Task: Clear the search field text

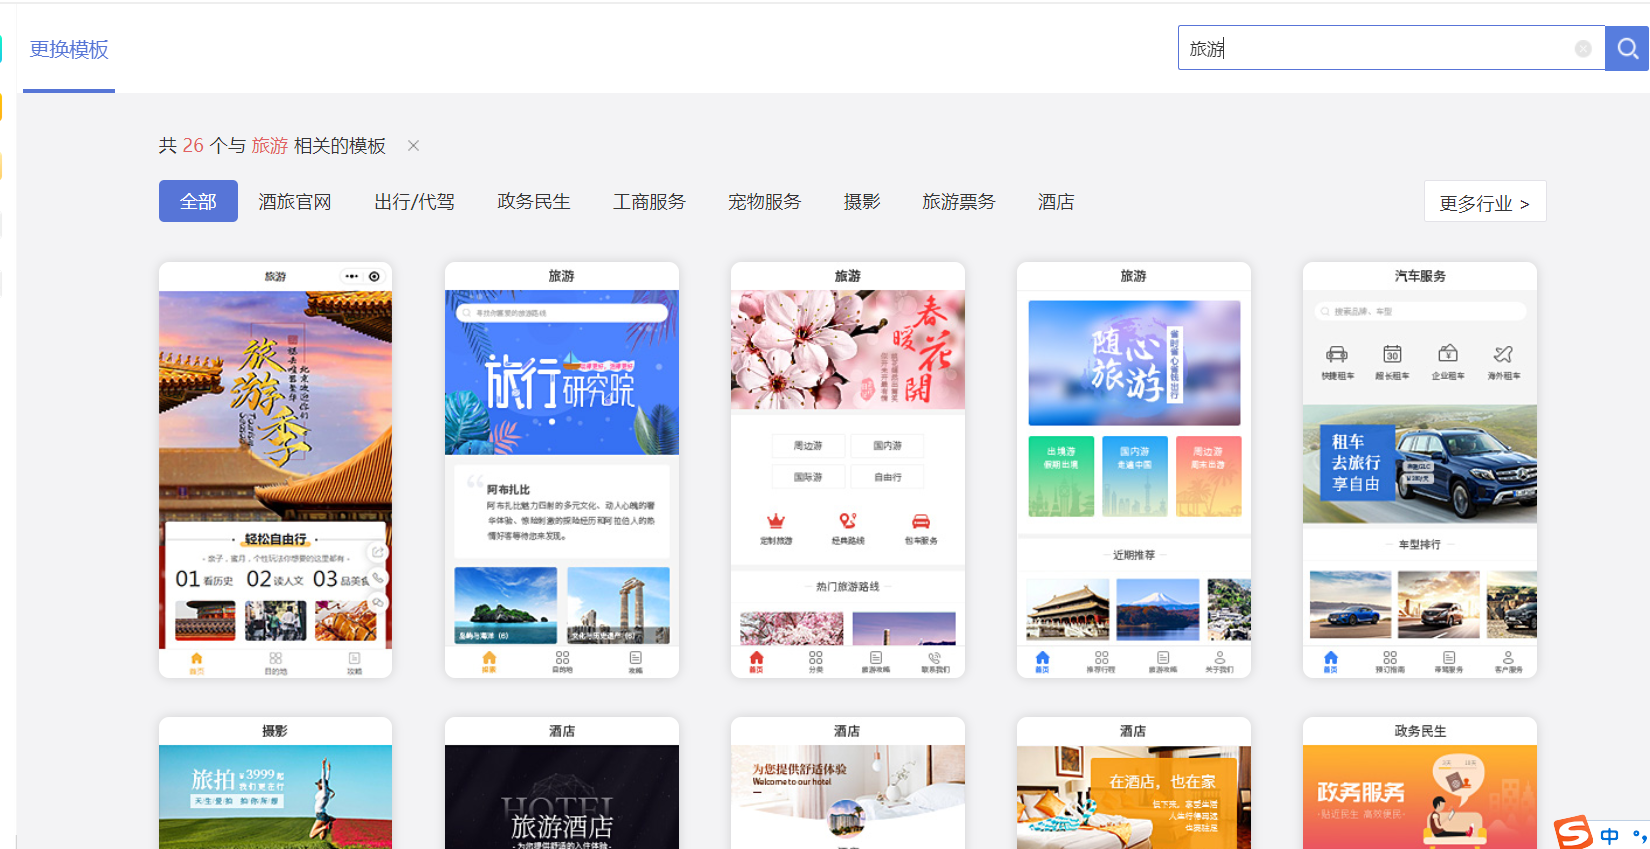Action: tap(1583, 49)
